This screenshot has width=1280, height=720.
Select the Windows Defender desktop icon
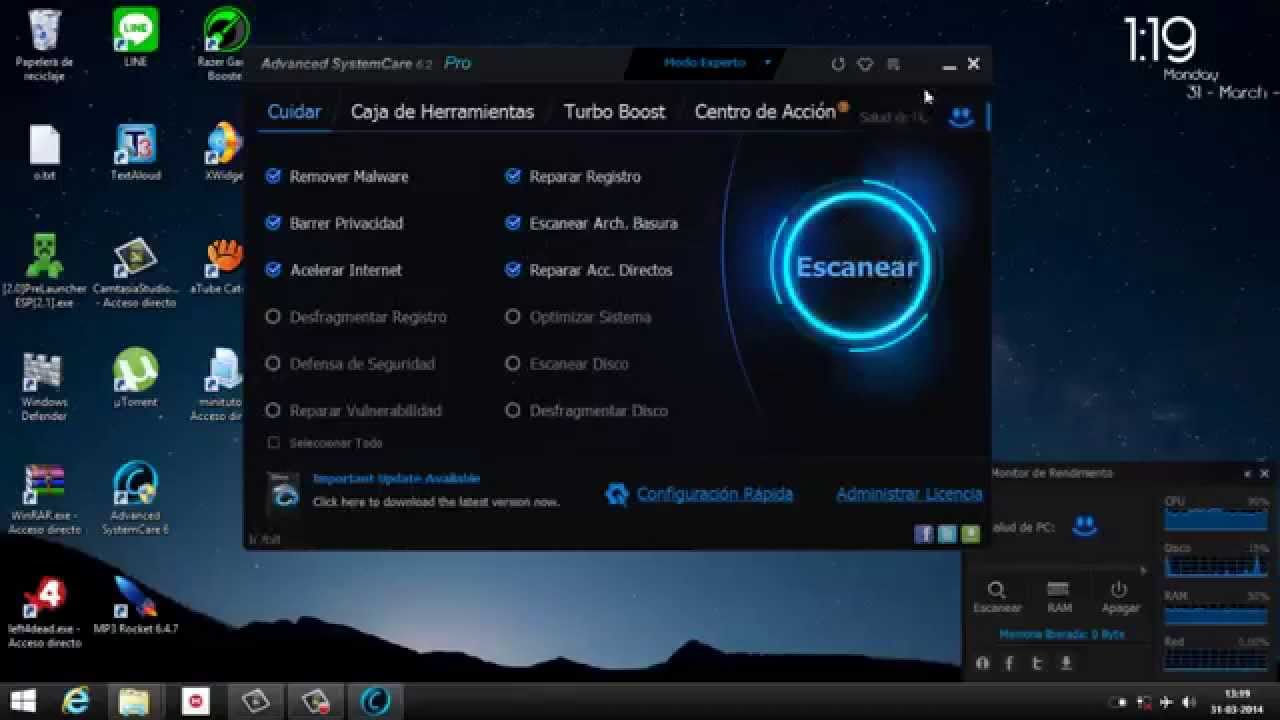click(x=44, y=385)
